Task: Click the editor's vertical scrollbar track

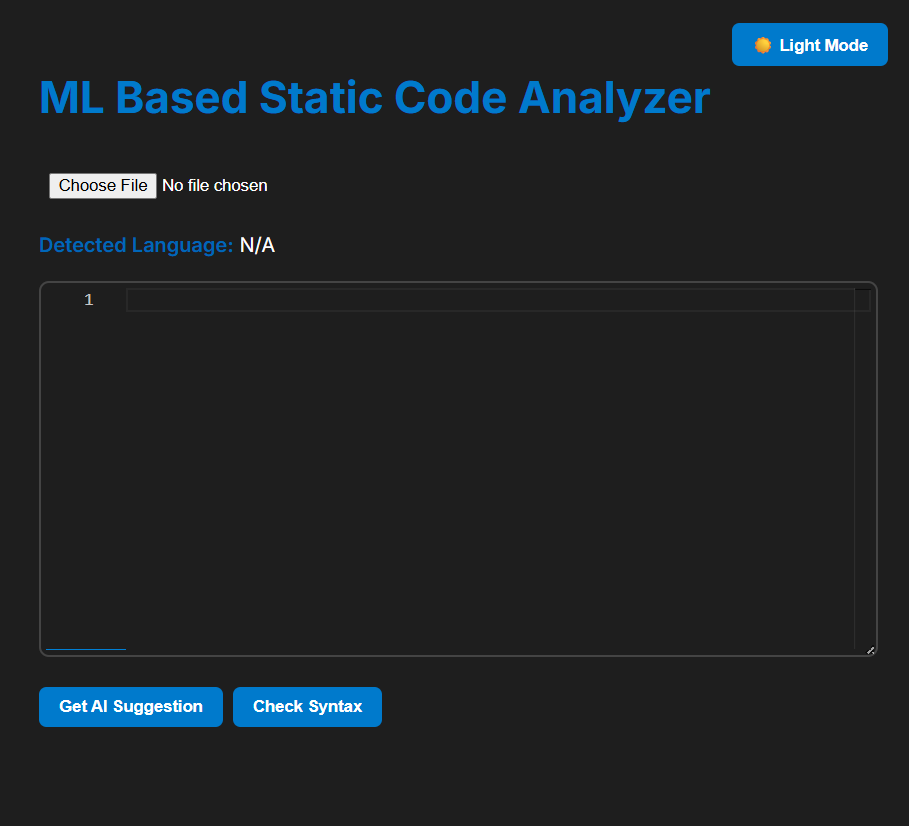Action: (862, 470)
